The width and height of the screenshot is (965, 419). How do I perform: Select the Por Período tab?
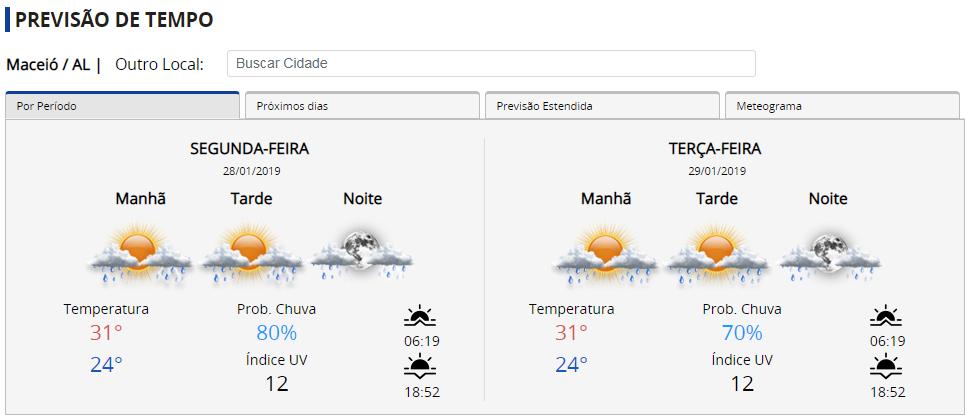pyautogui.click(x=122, y=106)
